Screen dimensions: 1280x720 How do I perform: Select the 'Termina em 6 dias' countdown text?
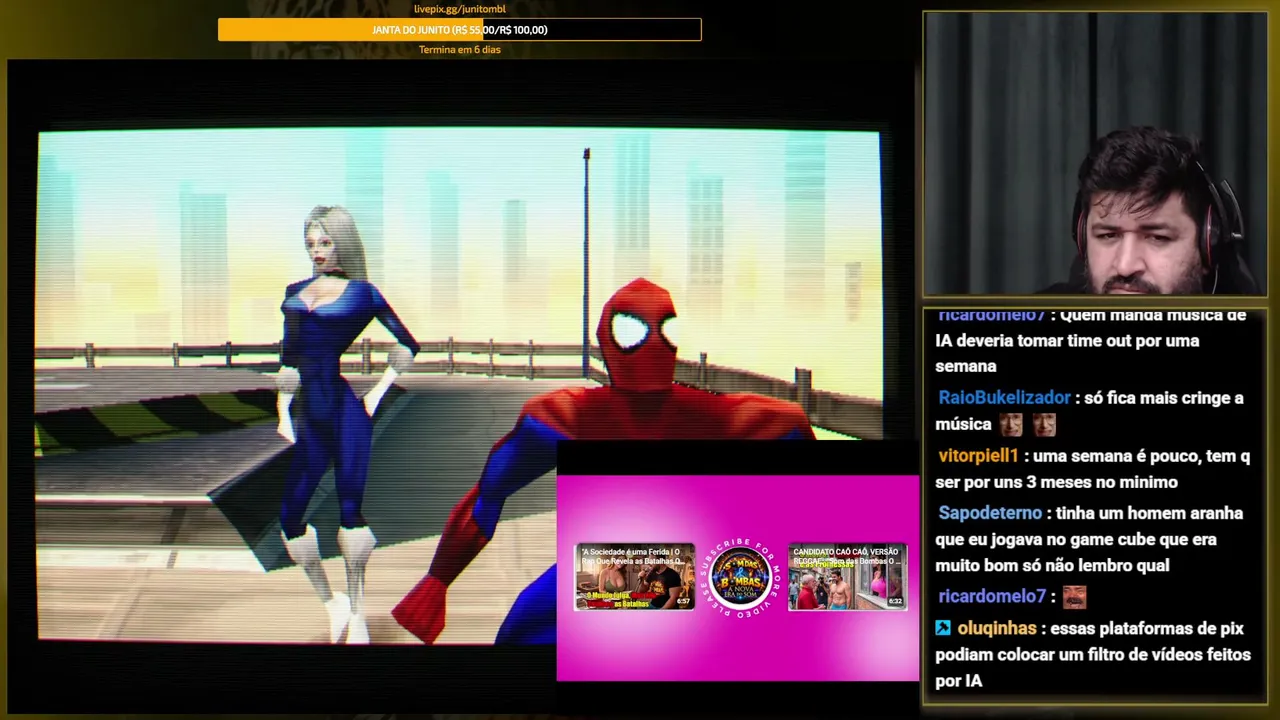click(x=460, y=50)
